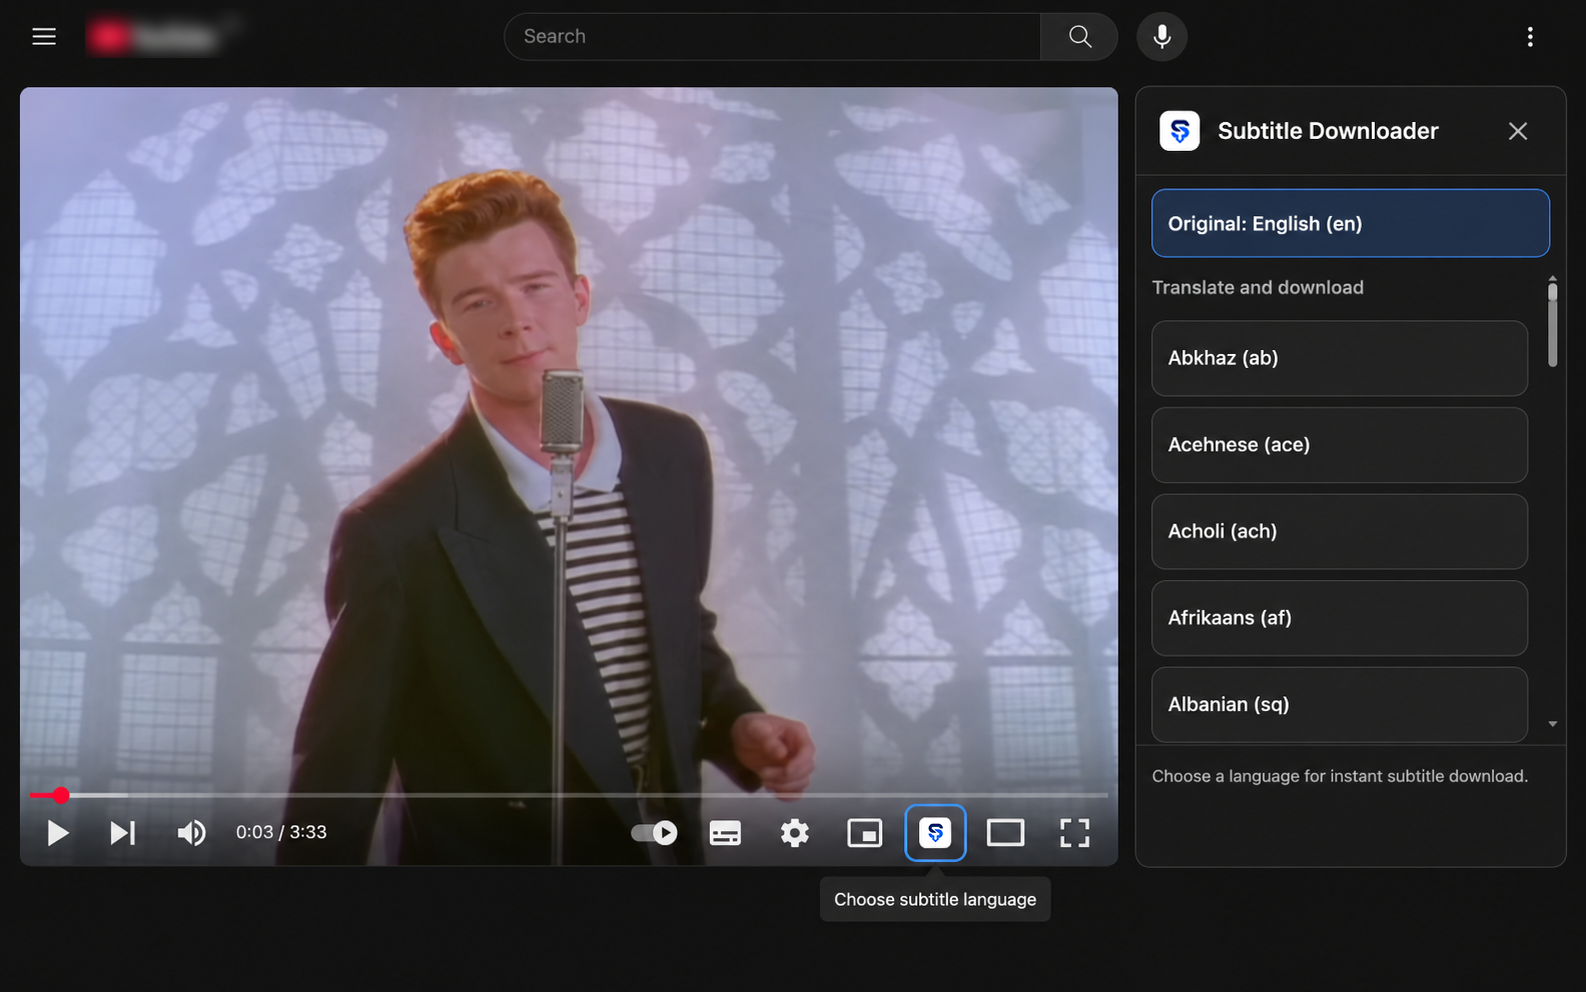Focus the Search input field
Screen dimensions: 1586x992
pos(772,37)
